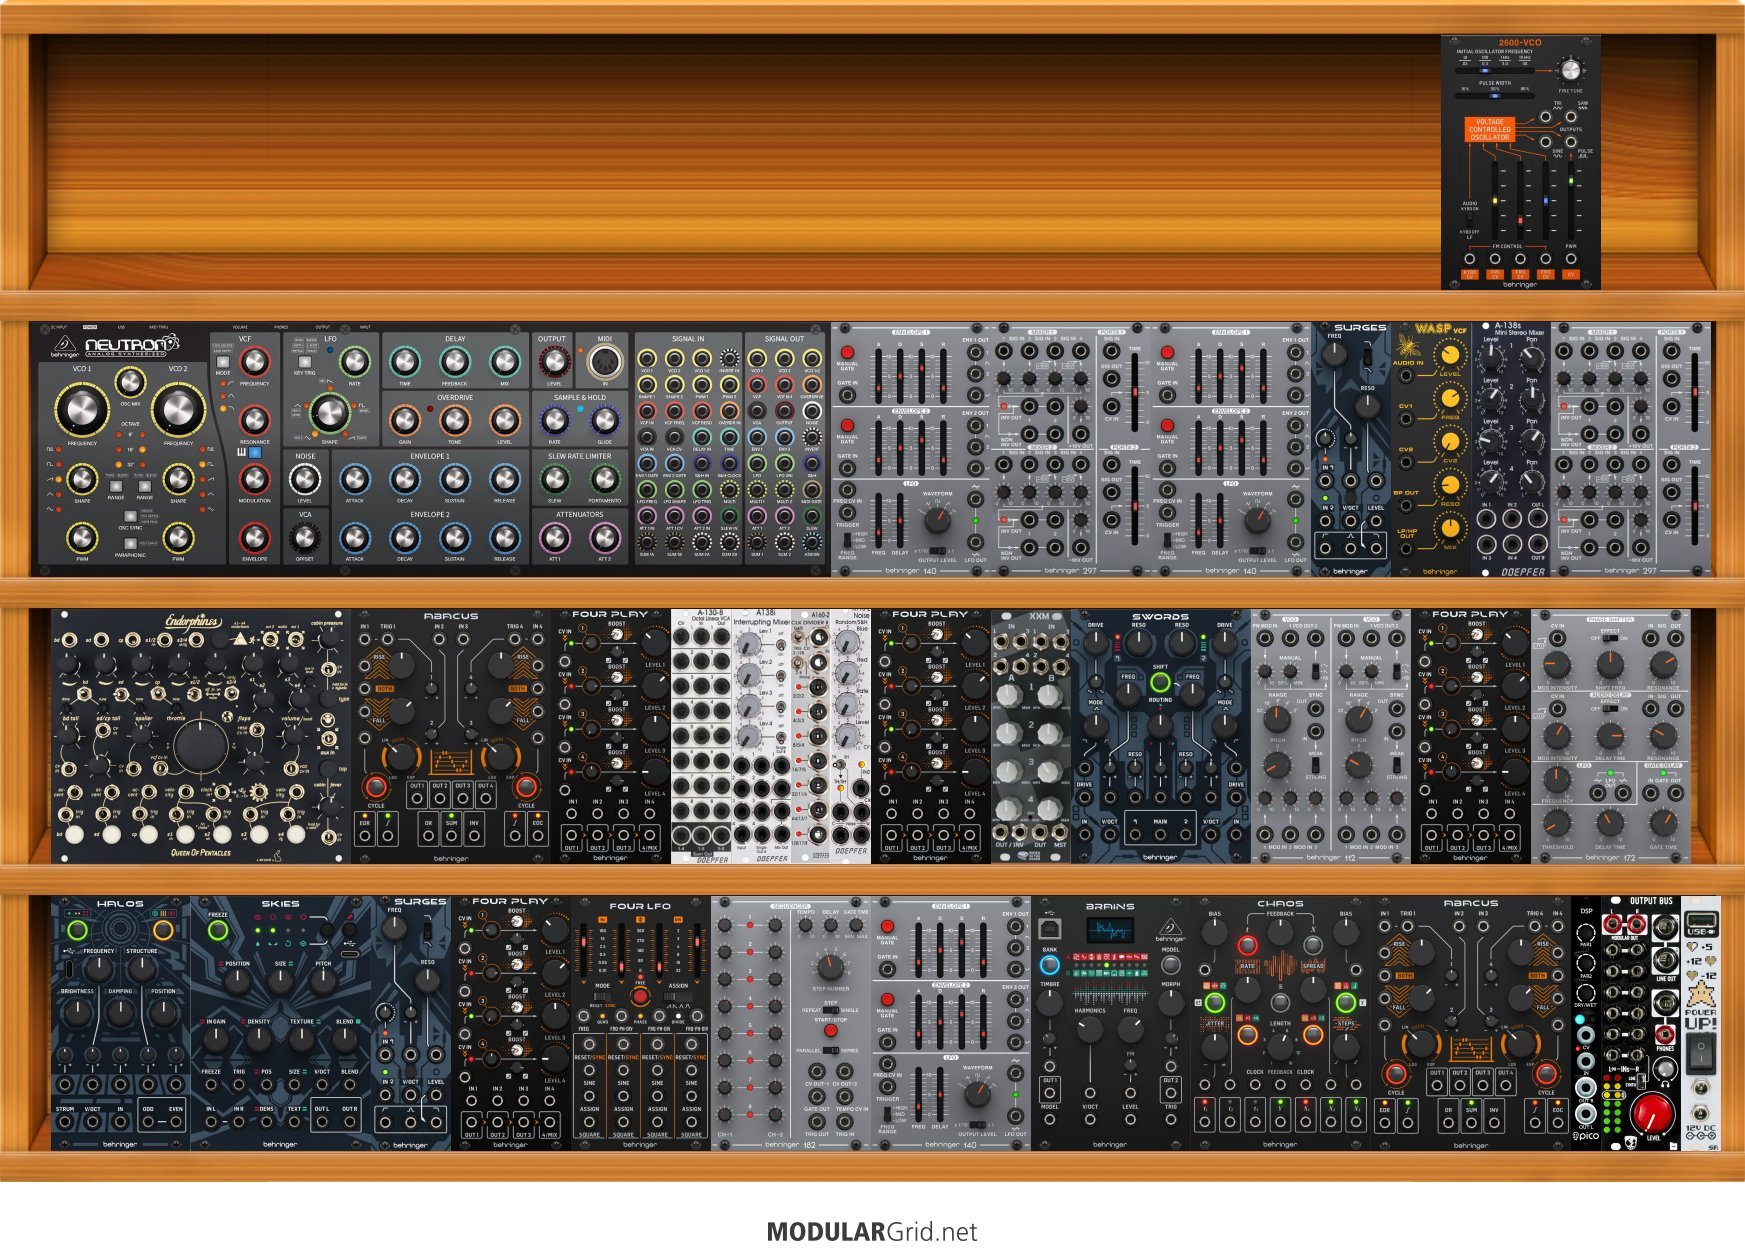Image resolution: width=1745 pixels, height=1253 pixels.
Task: Click the 'SWORDS' module title
Action: pos(1160,617)
